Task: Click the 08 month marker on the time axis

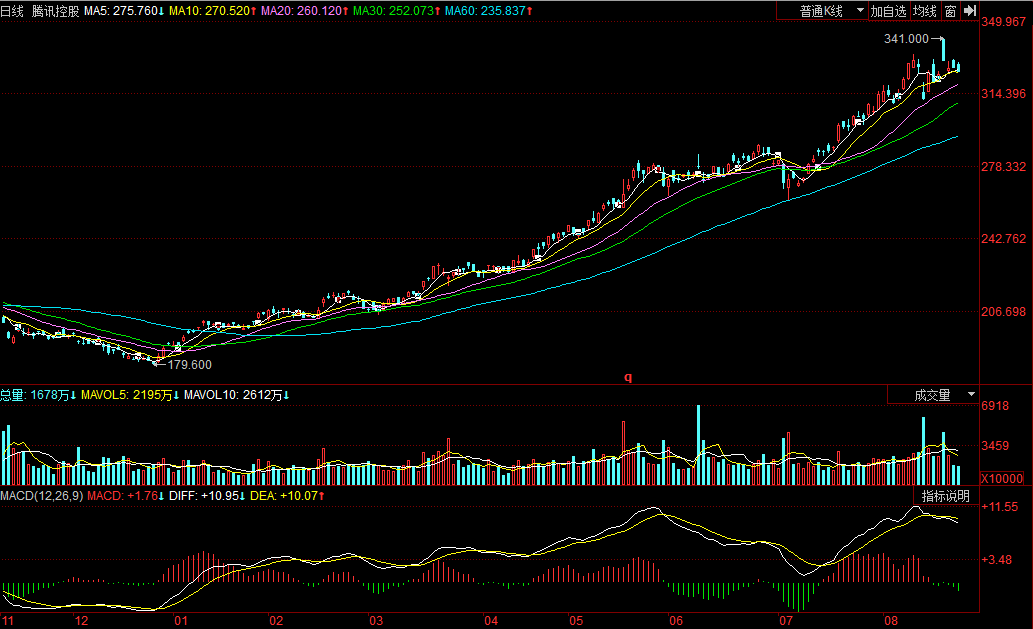Action: [x=891, y=620]
